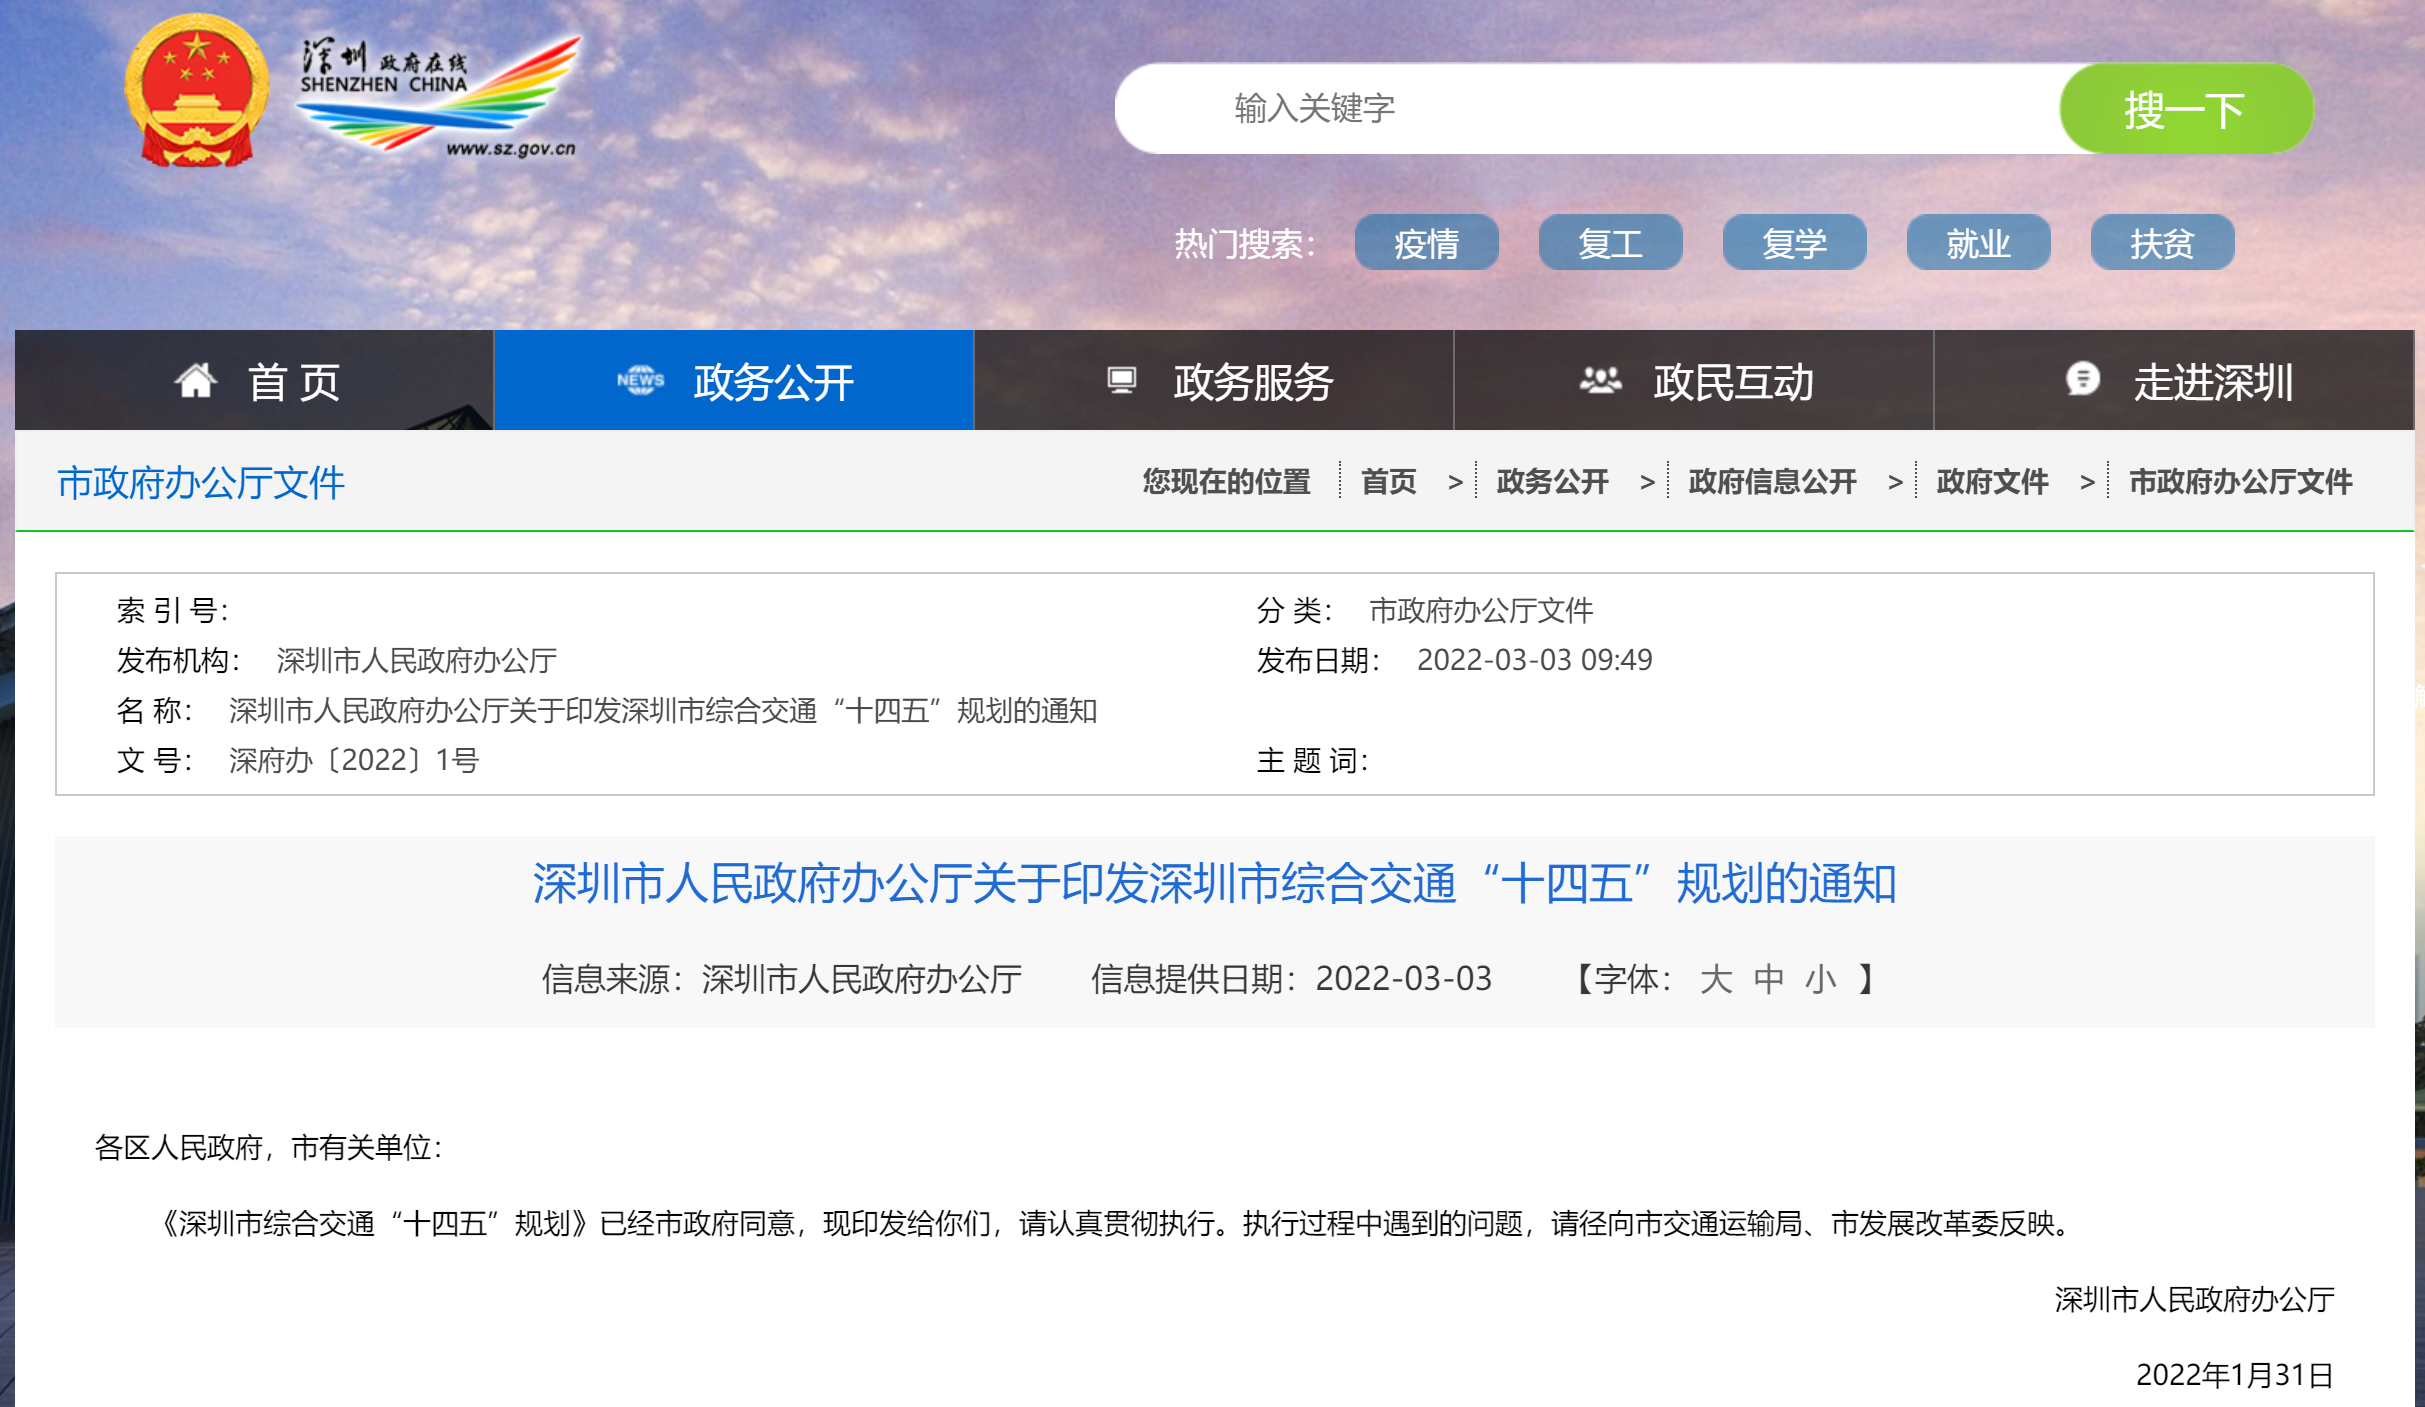Screen dimensions: 2425x1407
Task: Set font size to 中
Action: tap(1768, 979)
